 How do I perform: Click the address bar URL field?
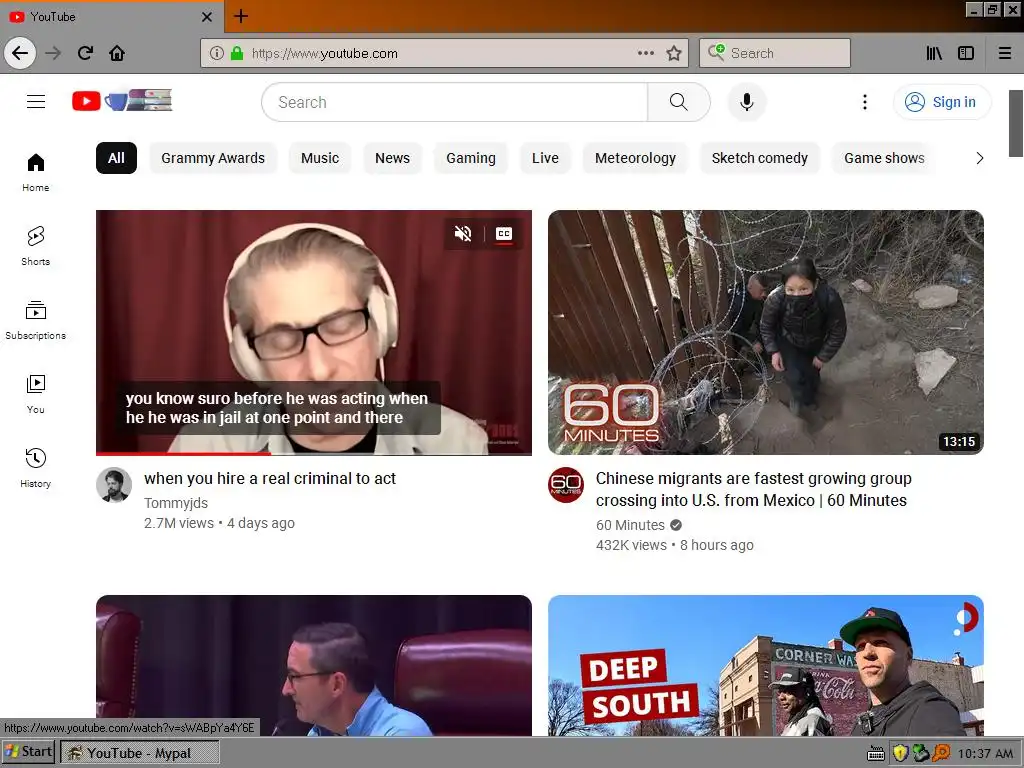444,54
